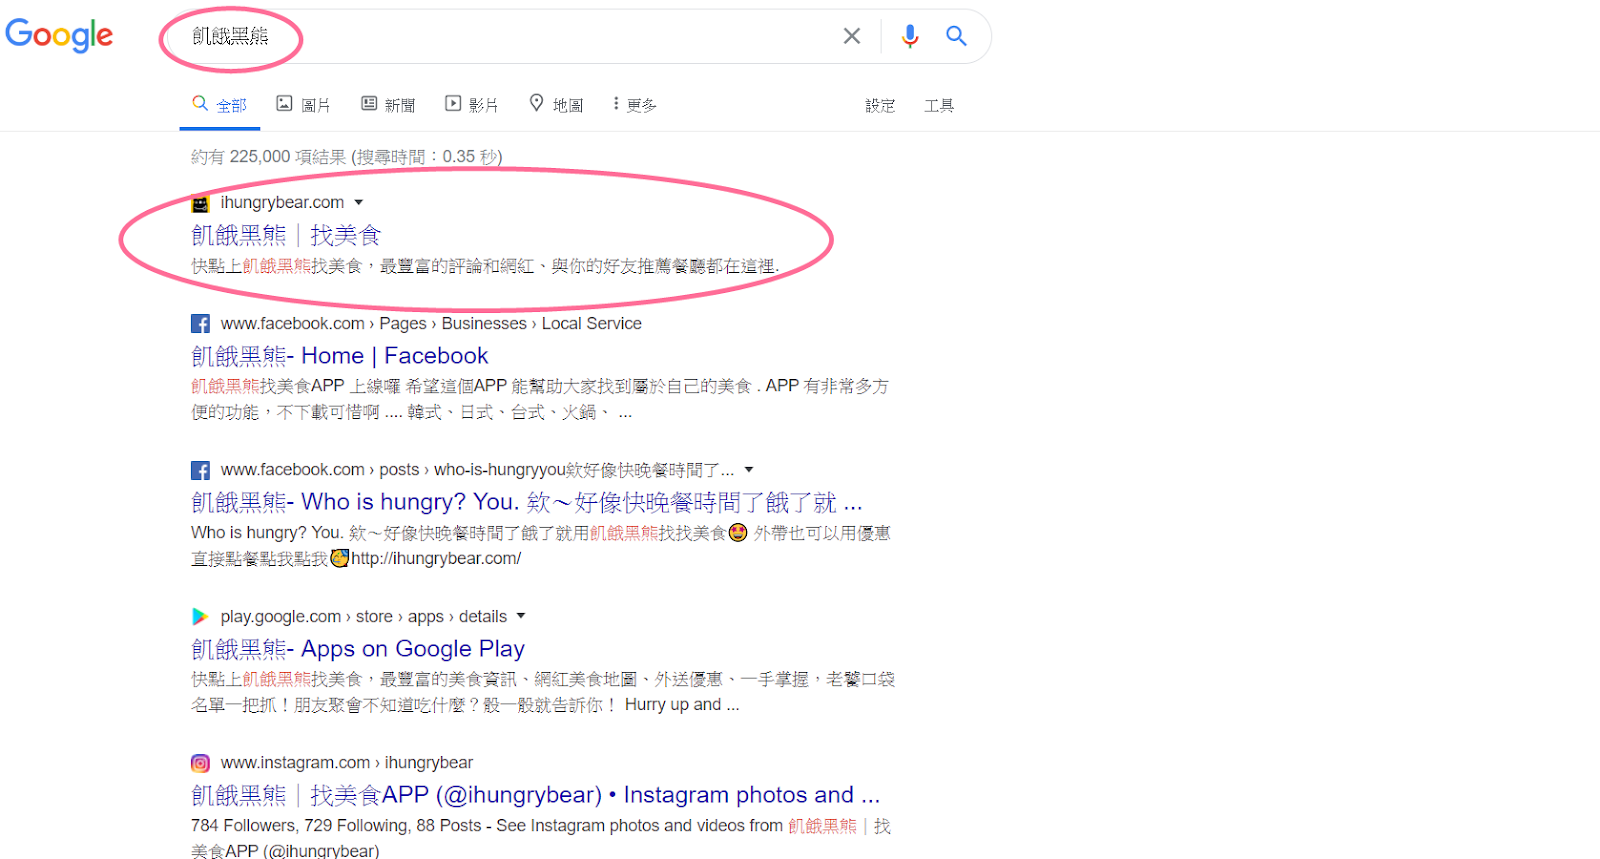1600x859 pixels.
Task: Open the Google logo homepage link
Action: pyautogui.click(x=59, y=36)
